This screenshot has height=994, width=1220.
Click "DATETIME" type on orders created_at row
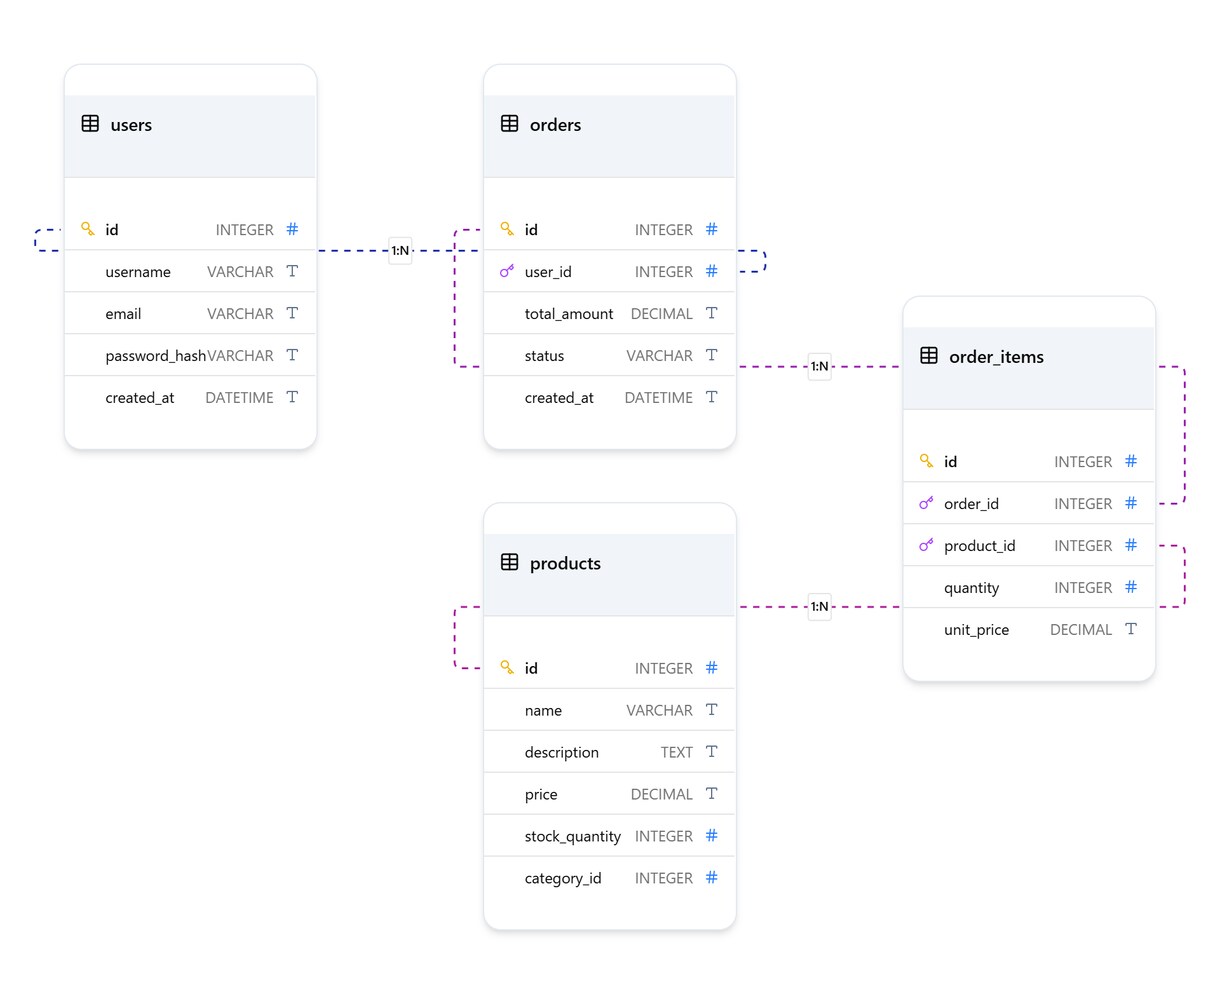[658, 398]
